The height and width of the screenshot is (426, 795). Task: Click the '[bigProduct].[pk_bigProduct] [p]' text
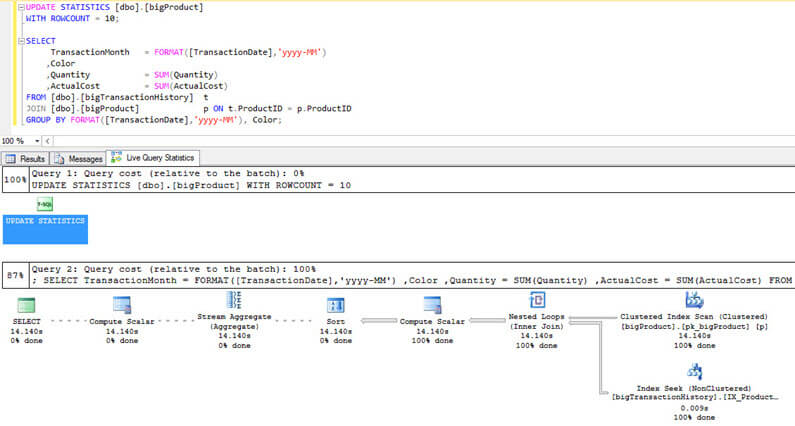(x=694, y=326)
